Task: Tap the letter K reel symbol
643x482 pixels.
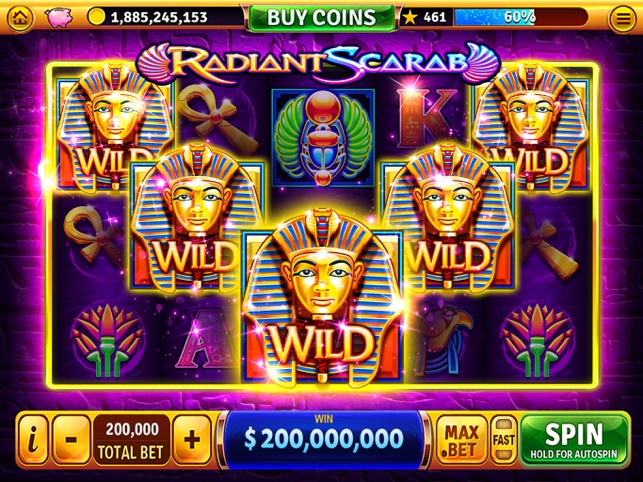Action: pyautogui.click(x=426, y=117)
